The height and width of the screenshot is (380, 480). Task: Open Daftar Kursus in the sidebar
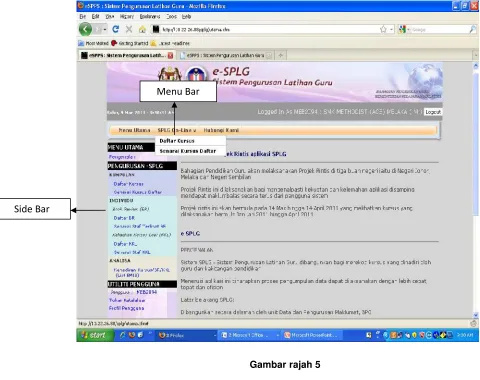pos(128,184)
